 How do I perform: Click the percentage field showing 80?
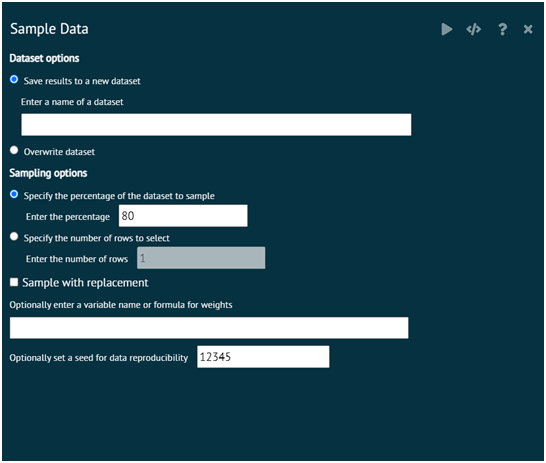click(x=183, y=216)
